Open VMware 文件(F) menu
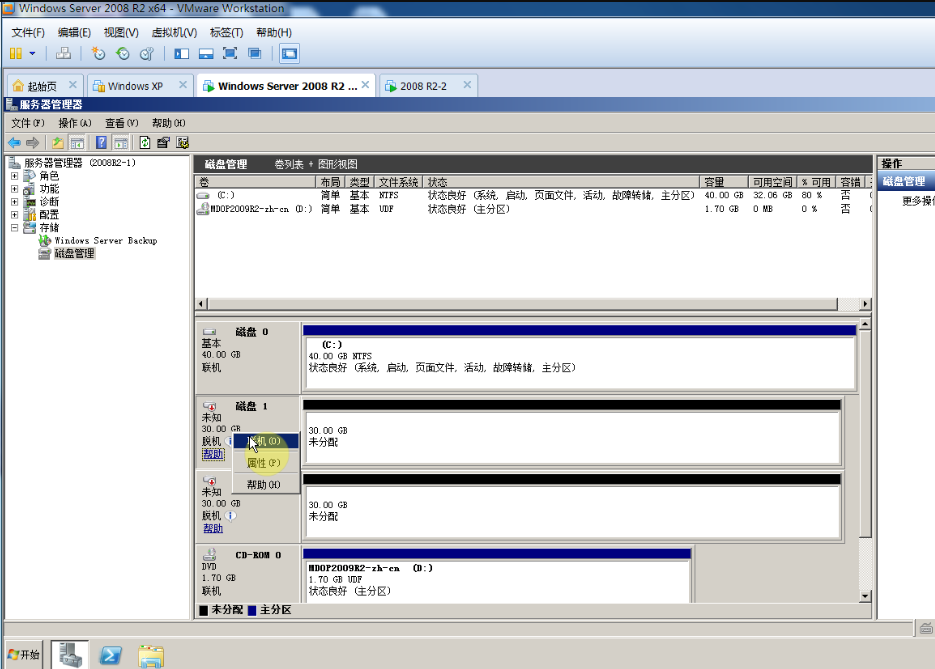935x669 pixels. point(28,32)
